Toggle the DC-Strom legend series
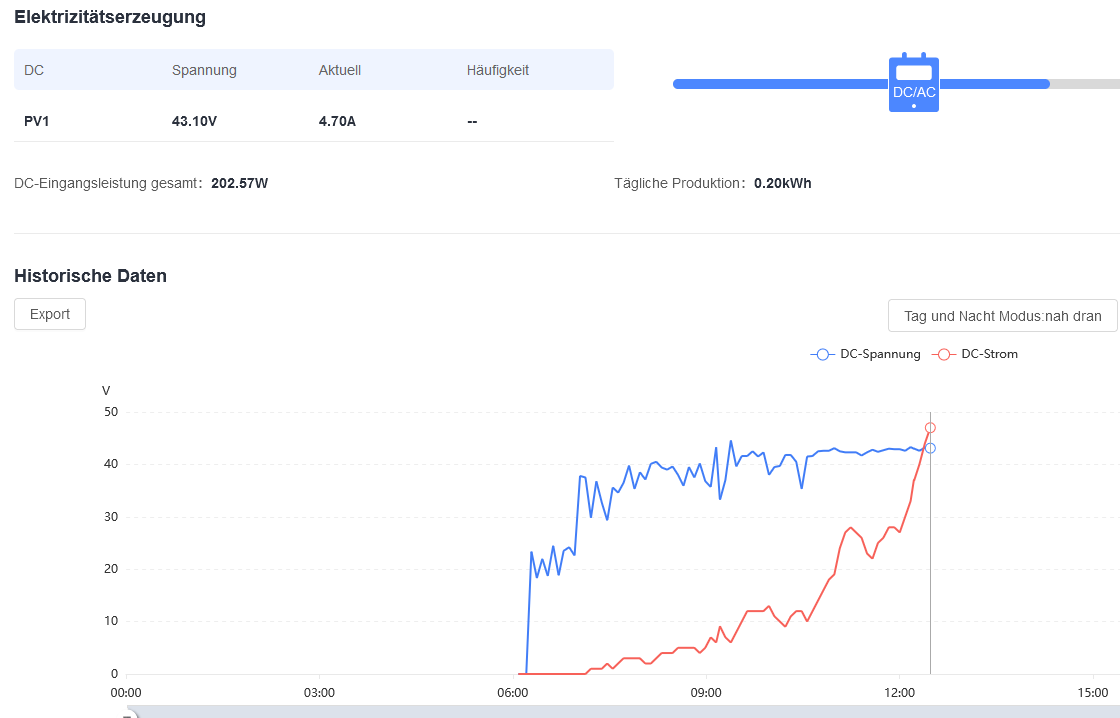Screen dimensions: 1120x718 click(975, 354)
